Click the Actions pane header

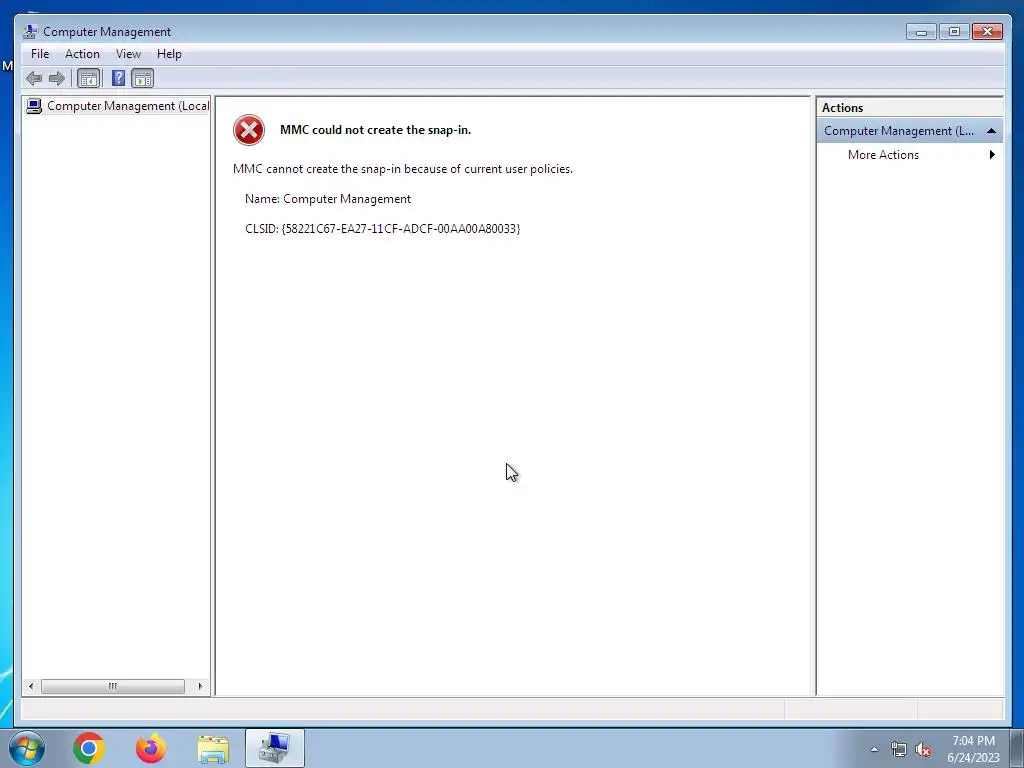point(909,108)
